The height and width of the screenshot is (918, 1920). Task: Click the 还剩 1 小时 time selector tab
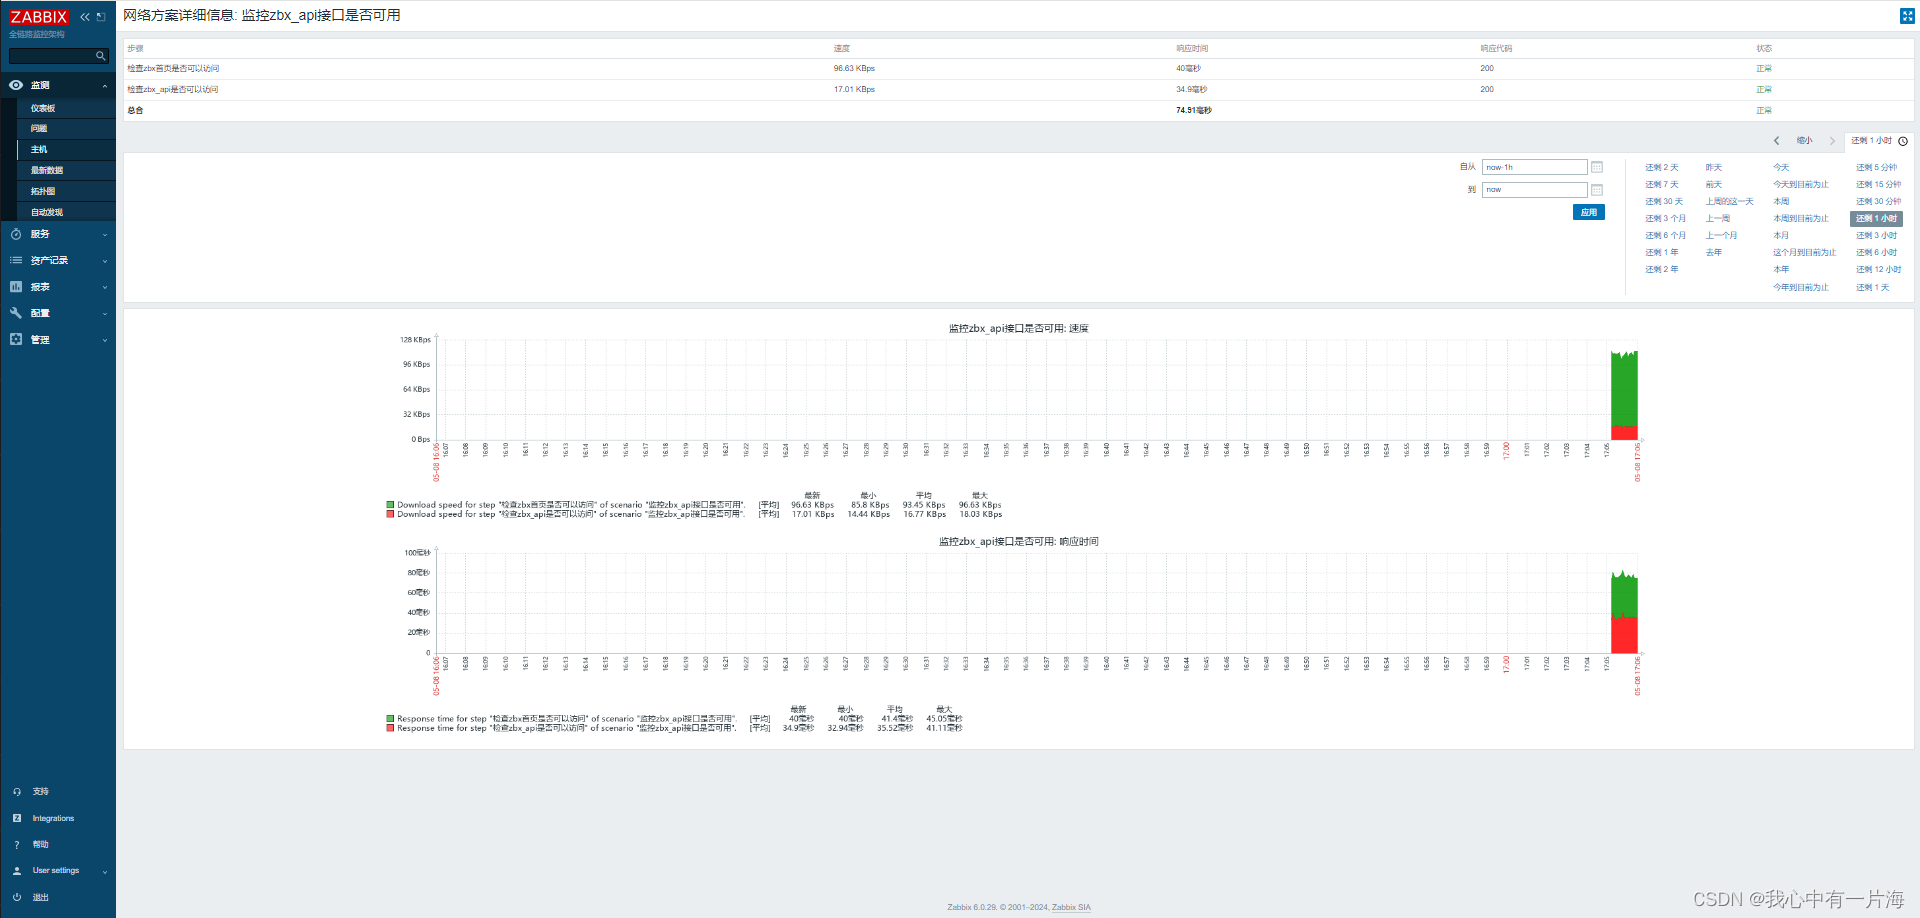point(1878,141)
